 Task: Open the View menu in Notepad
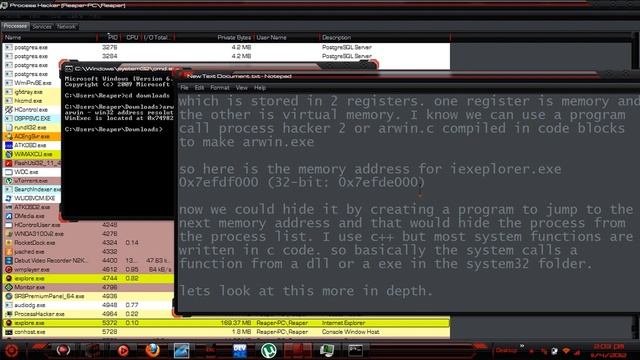(242, 88)
